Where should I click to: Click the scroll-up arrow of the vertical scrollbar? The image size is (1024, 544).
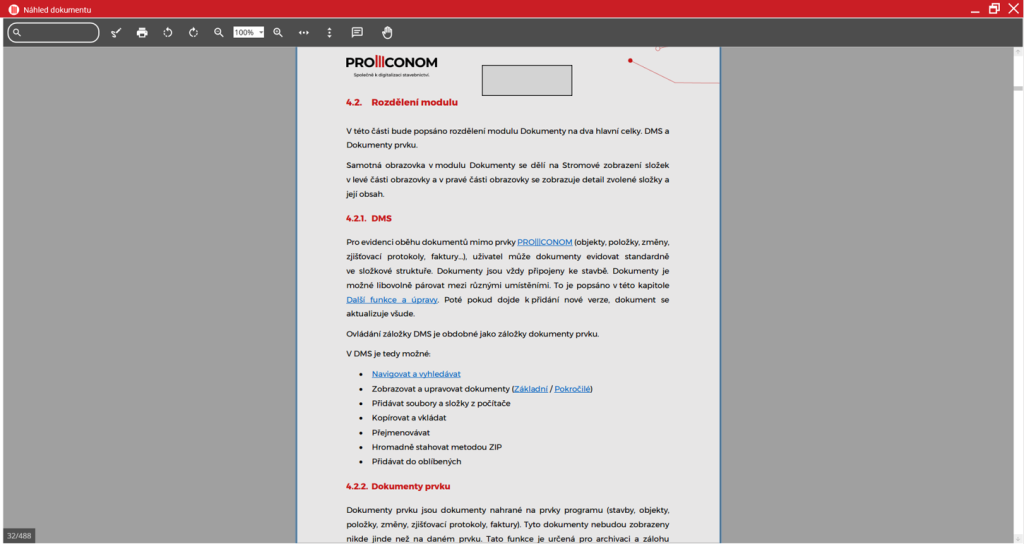click(x=1018, y=51)
